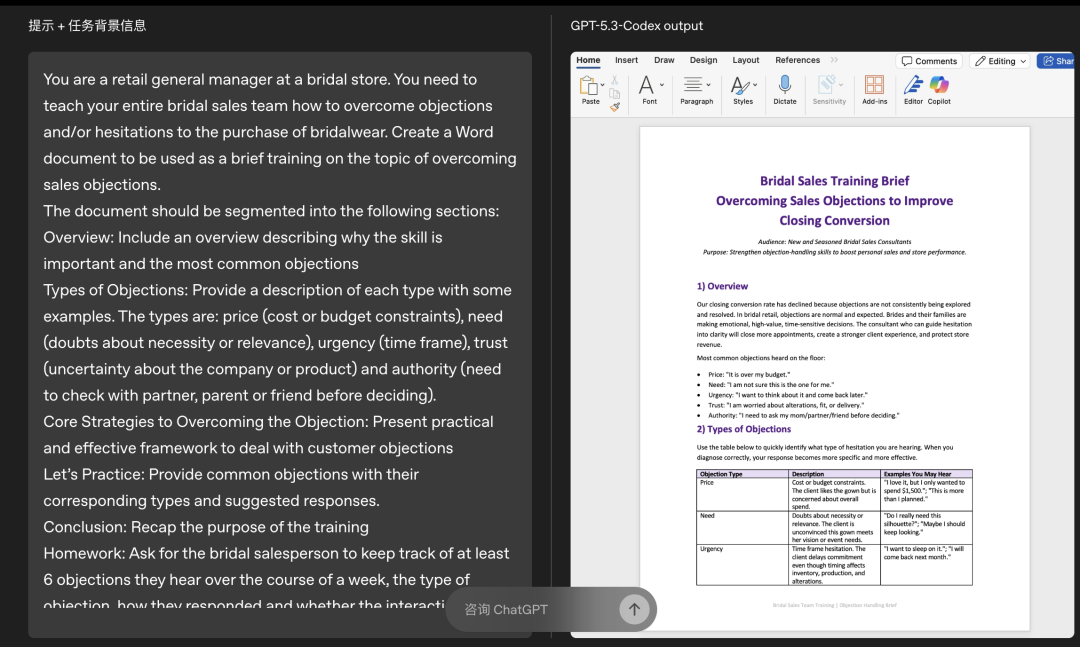Click the "Bridal Sales Training Brief" title
Image resolution: width=1080 pixels, height=647 pixels.
[834, 181]
